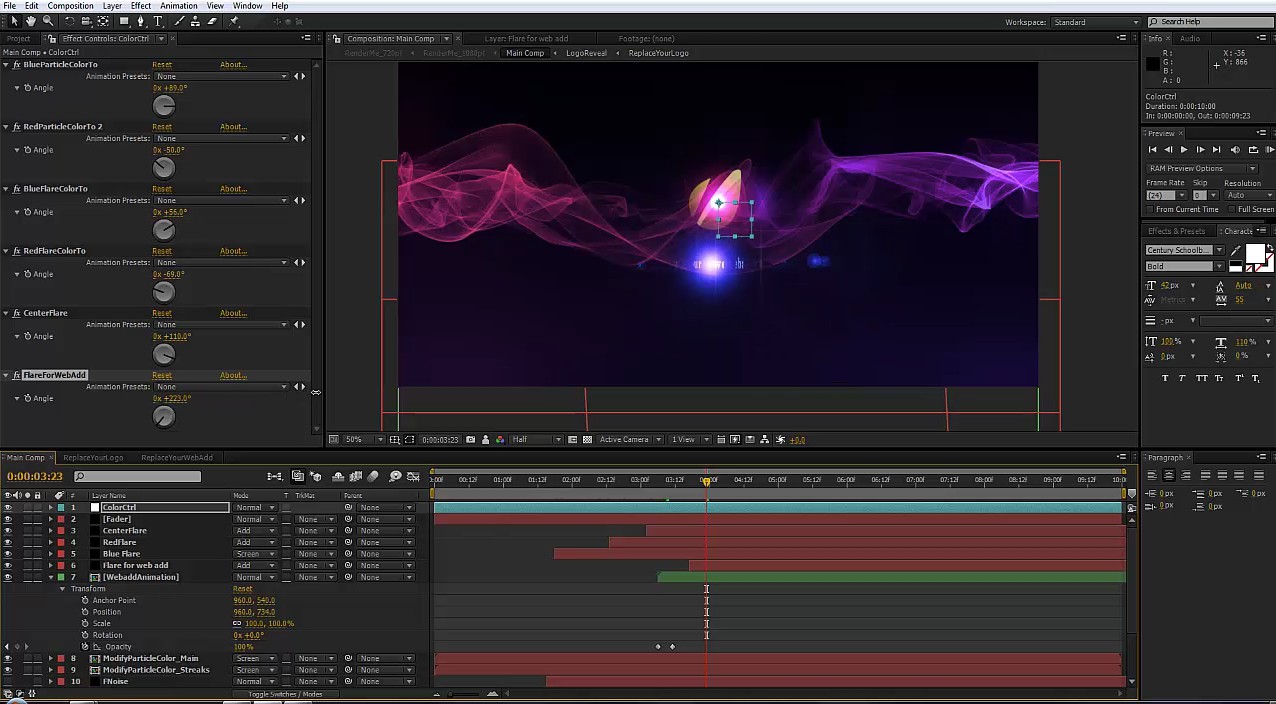Toggle loop option in Preview panel
The width and height of the screenshot is (1276, 704).
pos(1252,150)
